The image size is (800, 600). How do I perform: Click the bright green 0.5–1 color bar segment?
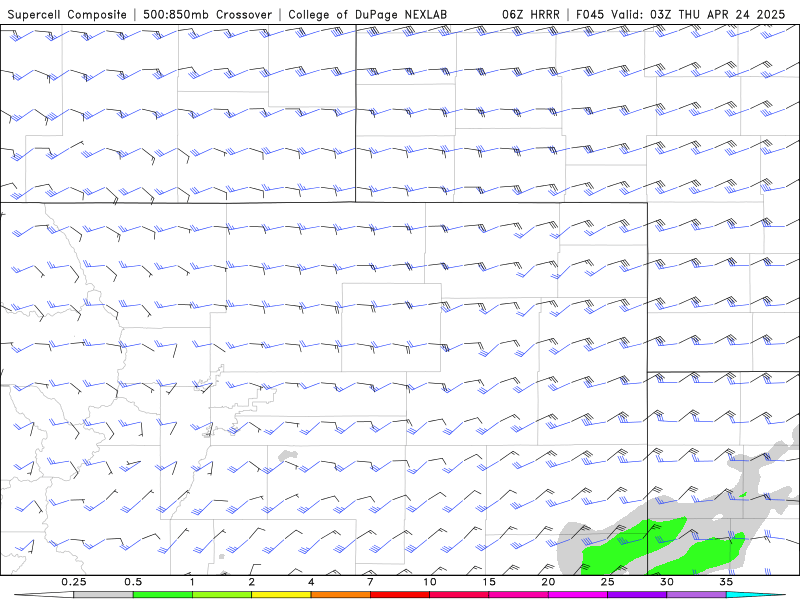163,595
